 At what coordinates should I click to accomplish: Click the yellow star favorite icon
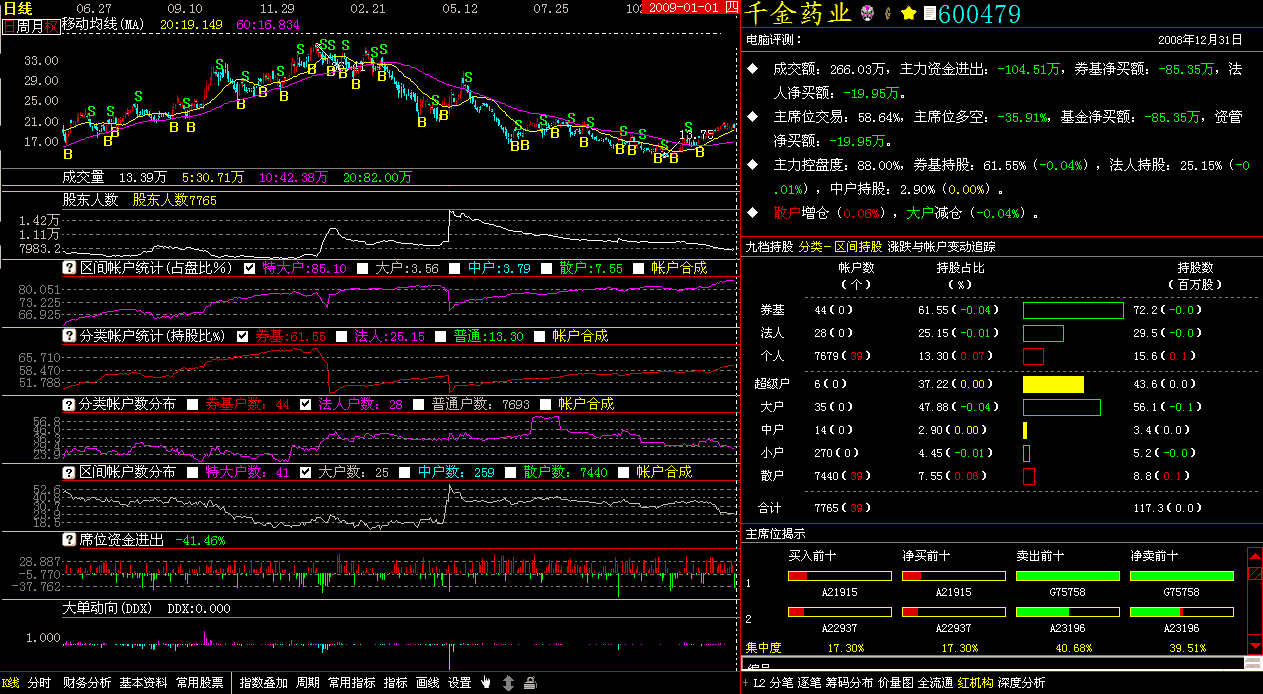pos(908,13)
